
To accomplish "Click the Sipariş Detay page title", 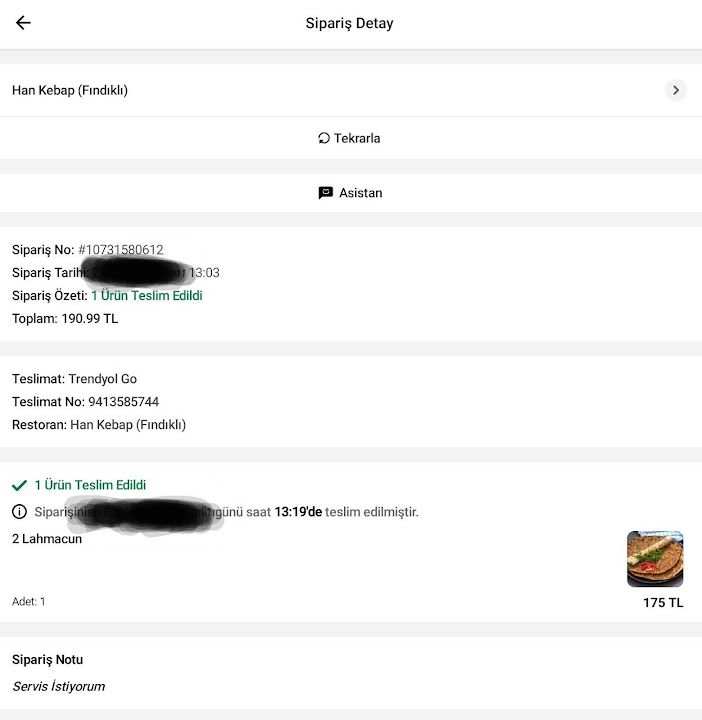I will coord(349,23).
